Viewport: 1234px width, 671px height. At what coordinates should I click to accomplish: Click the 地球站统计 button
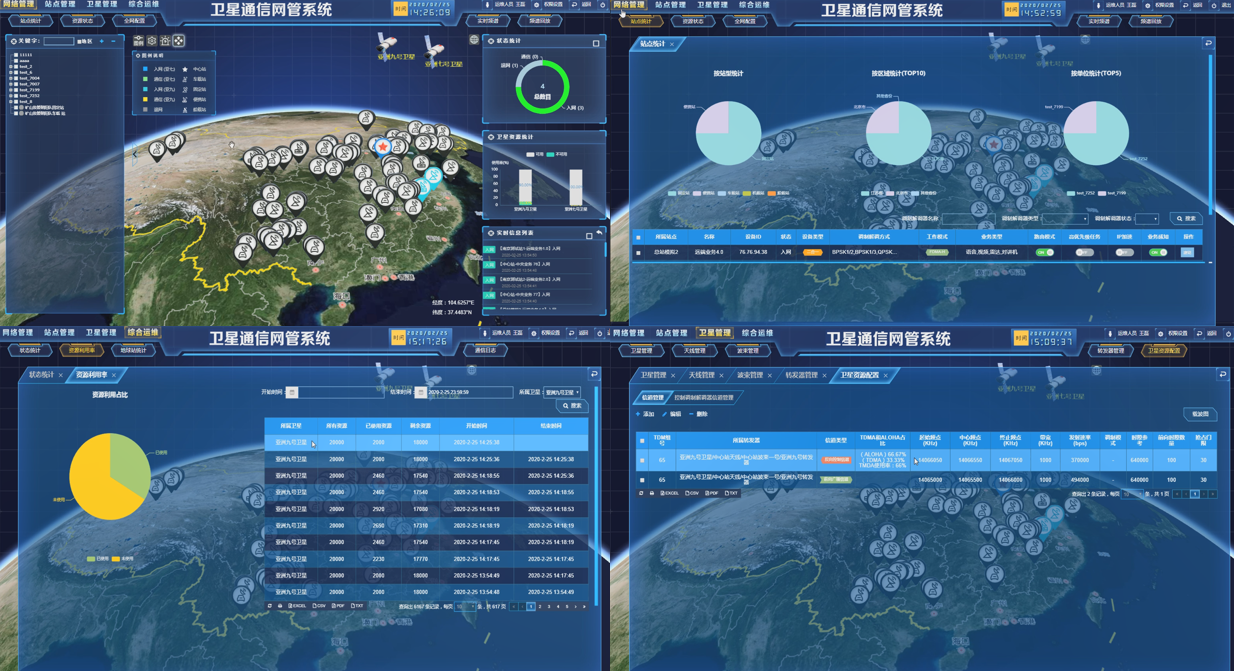pyautogui.click(x=134, y=351)
